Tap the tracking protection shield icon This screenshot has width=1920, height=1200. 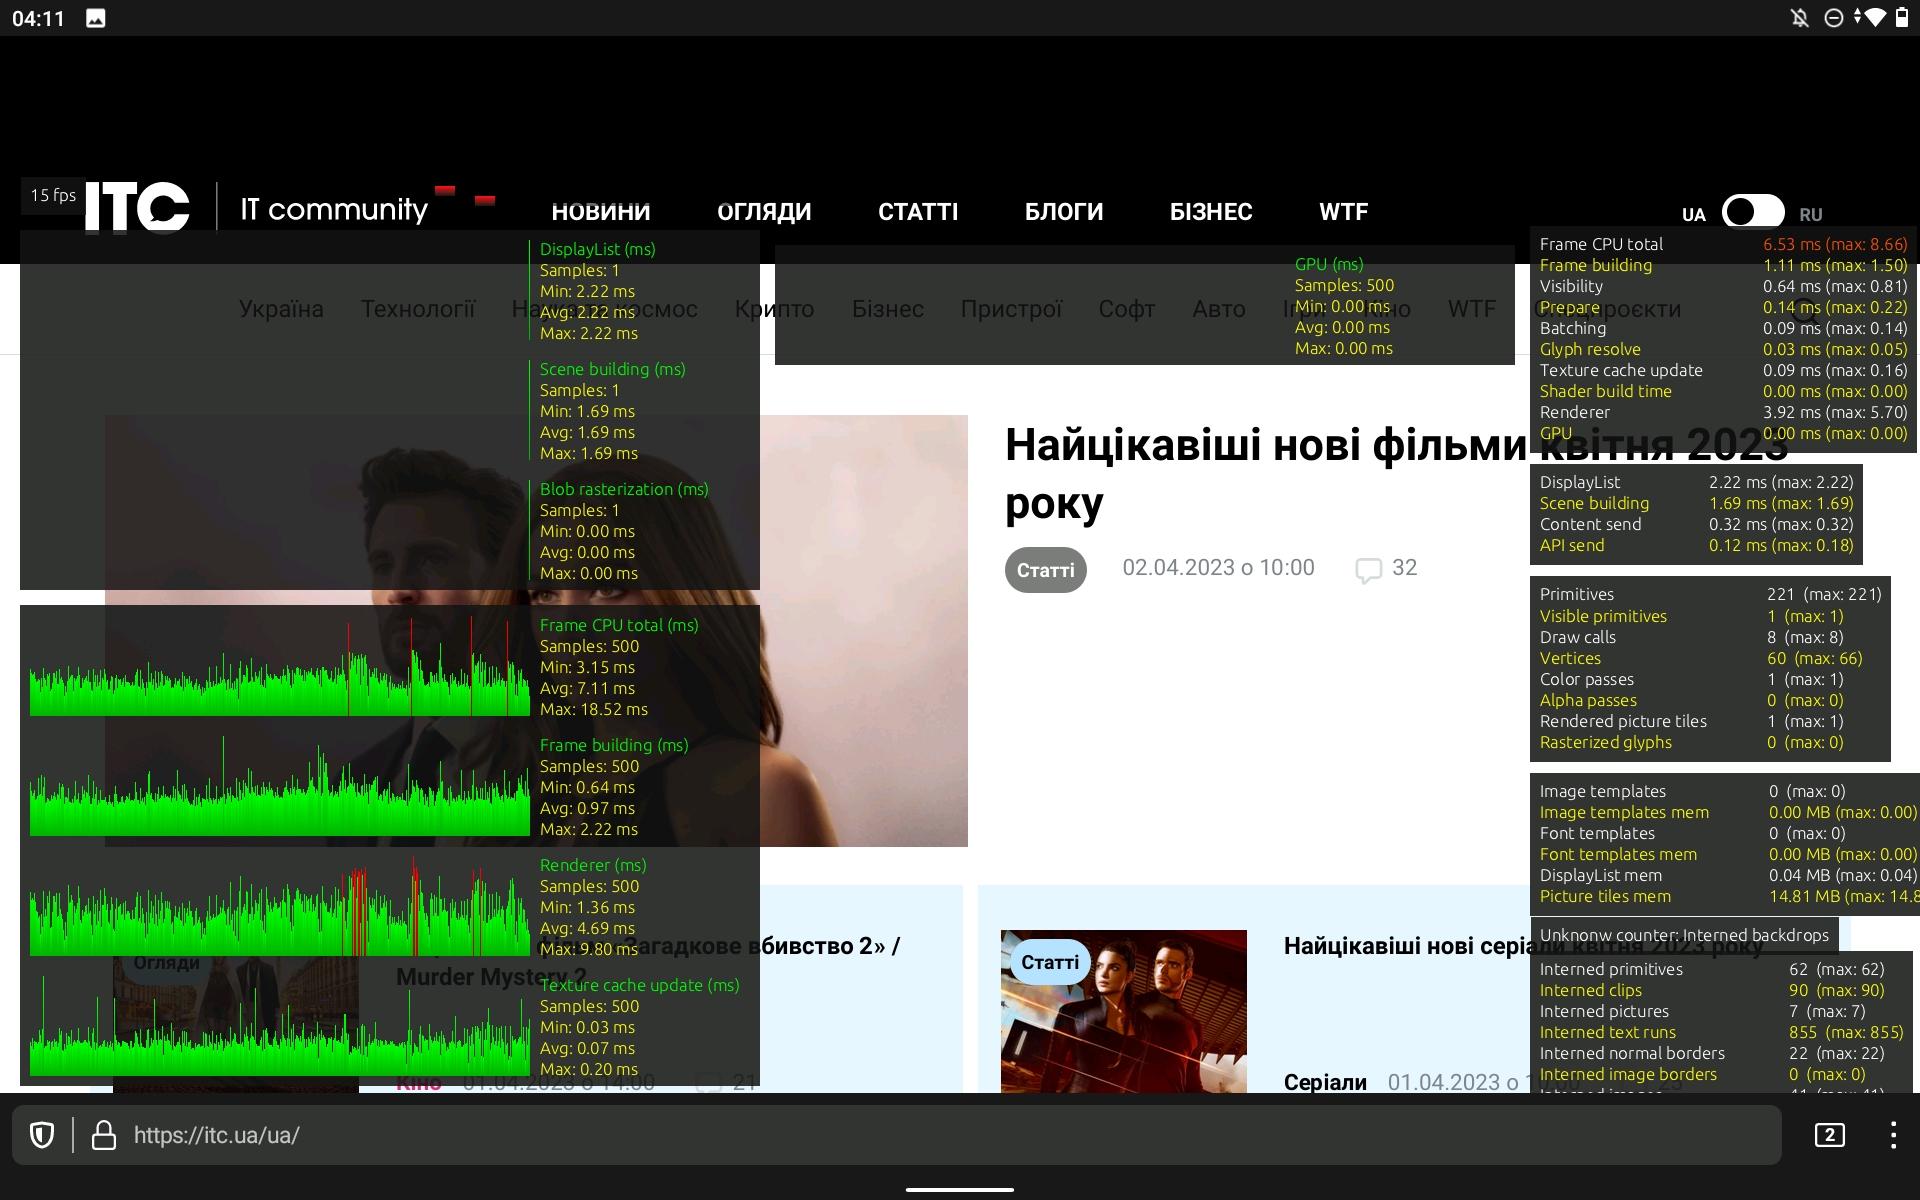pos(41,1135)
